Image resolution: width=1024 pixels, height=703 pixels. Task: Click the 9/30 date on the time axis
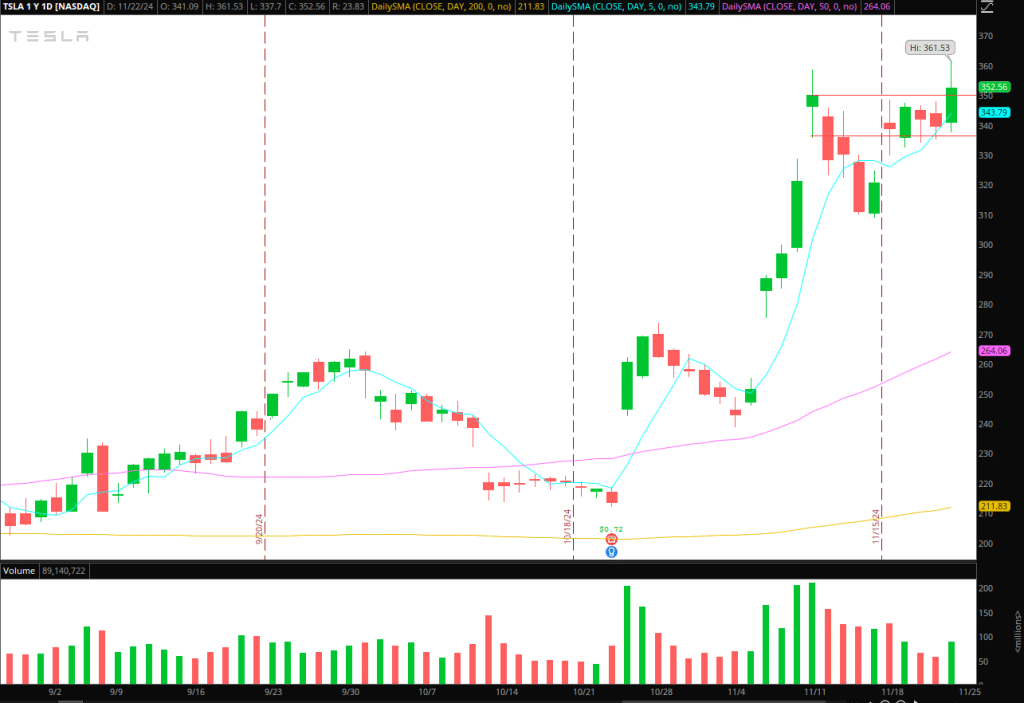tap(351, 692)
